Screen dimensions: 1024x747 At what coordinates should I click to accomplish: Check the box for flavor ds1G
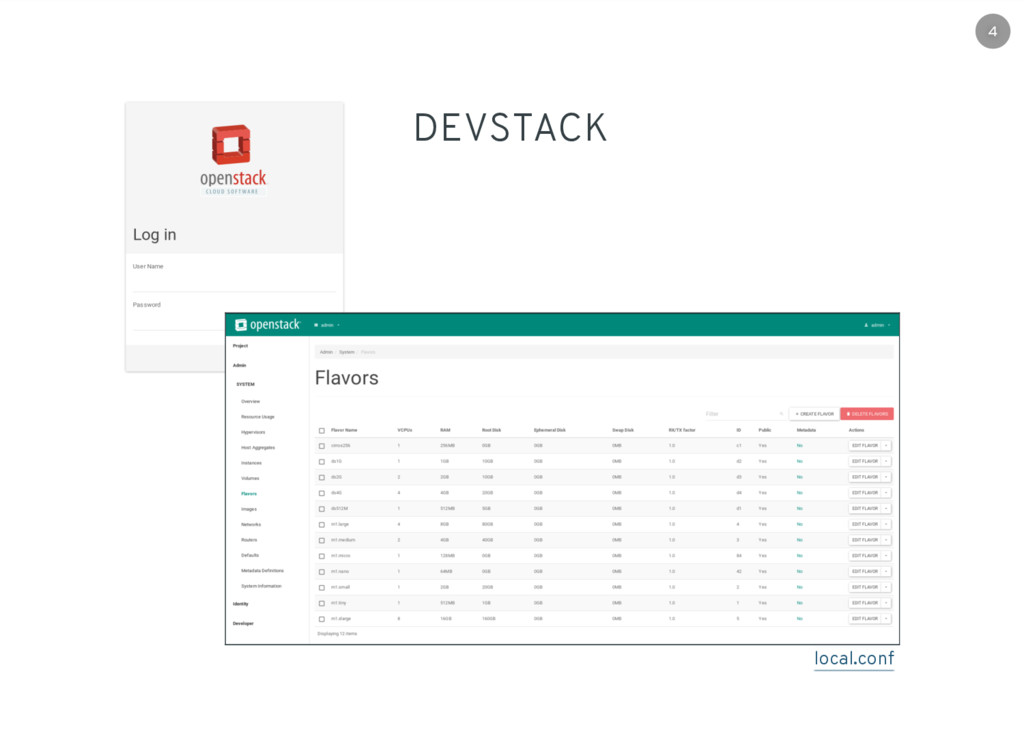tap(321, 462)
